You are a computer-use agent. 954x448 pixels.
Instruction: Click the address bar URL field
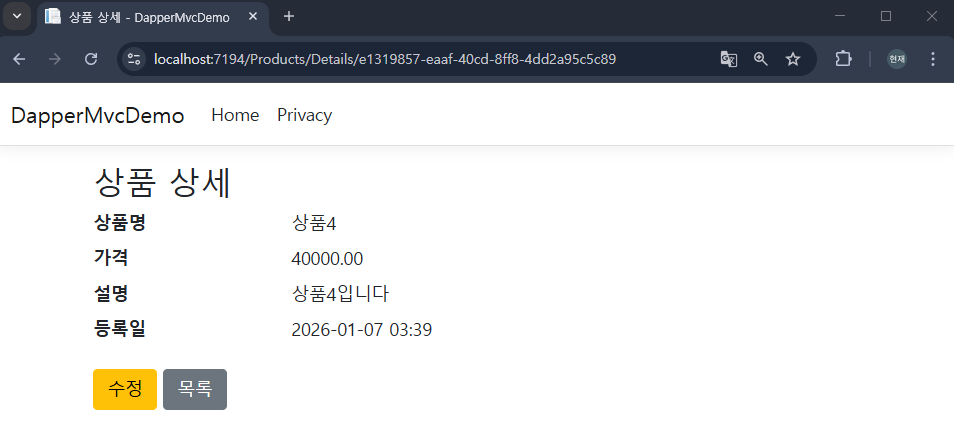(426, 59)
